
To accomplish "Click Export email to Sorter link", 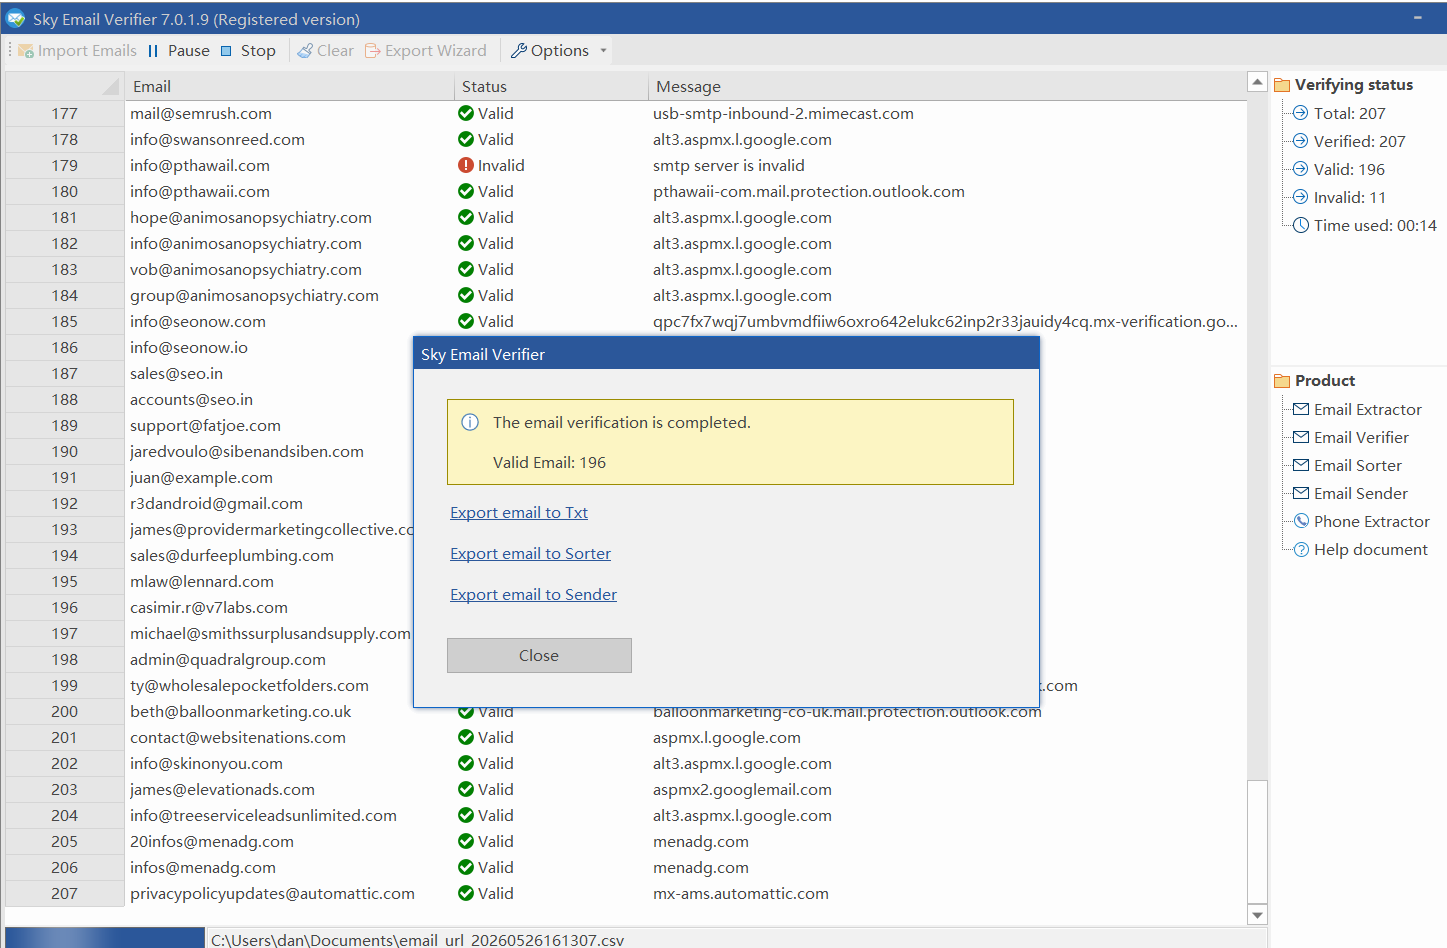I will point(530,554).
